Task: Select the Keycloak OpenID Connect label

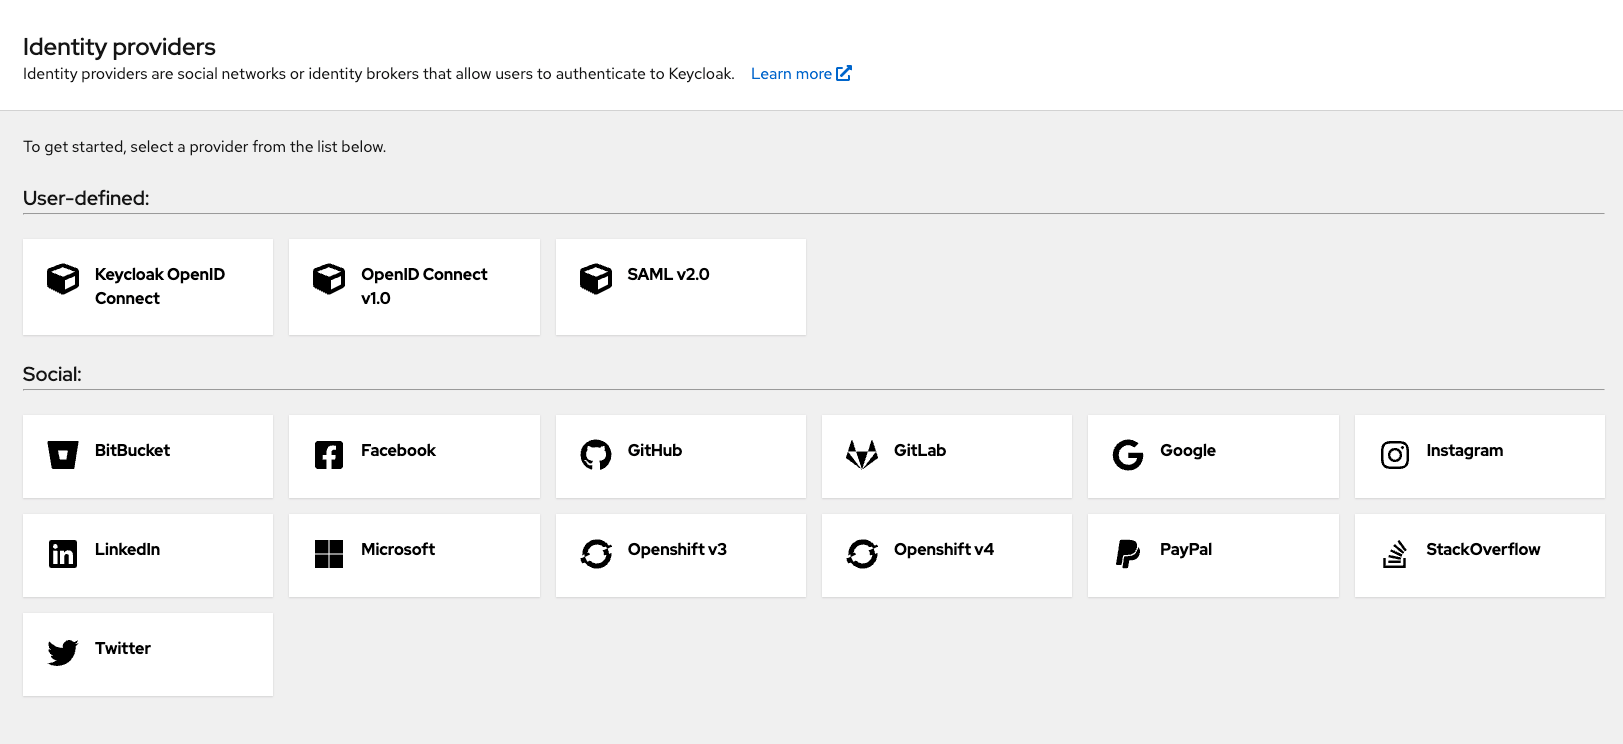Action: pos(160,286)
